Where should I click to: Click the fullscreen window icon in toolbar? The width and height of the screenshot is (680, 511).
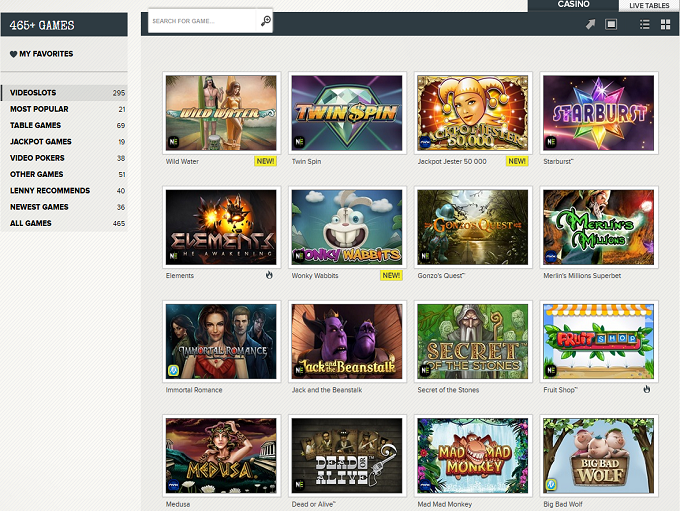611,24
